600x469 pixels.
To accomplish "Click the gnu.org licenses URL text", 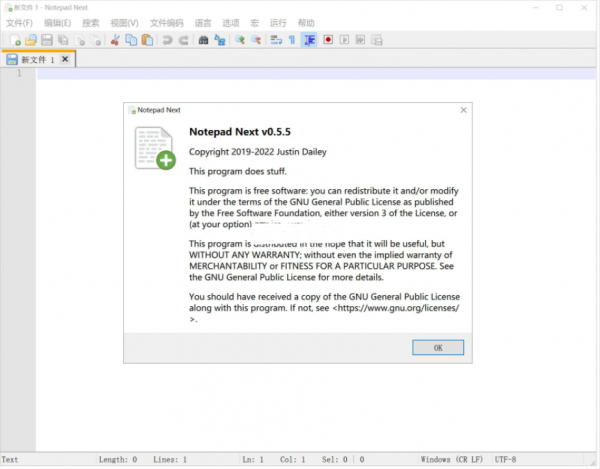I will [396, 308].
